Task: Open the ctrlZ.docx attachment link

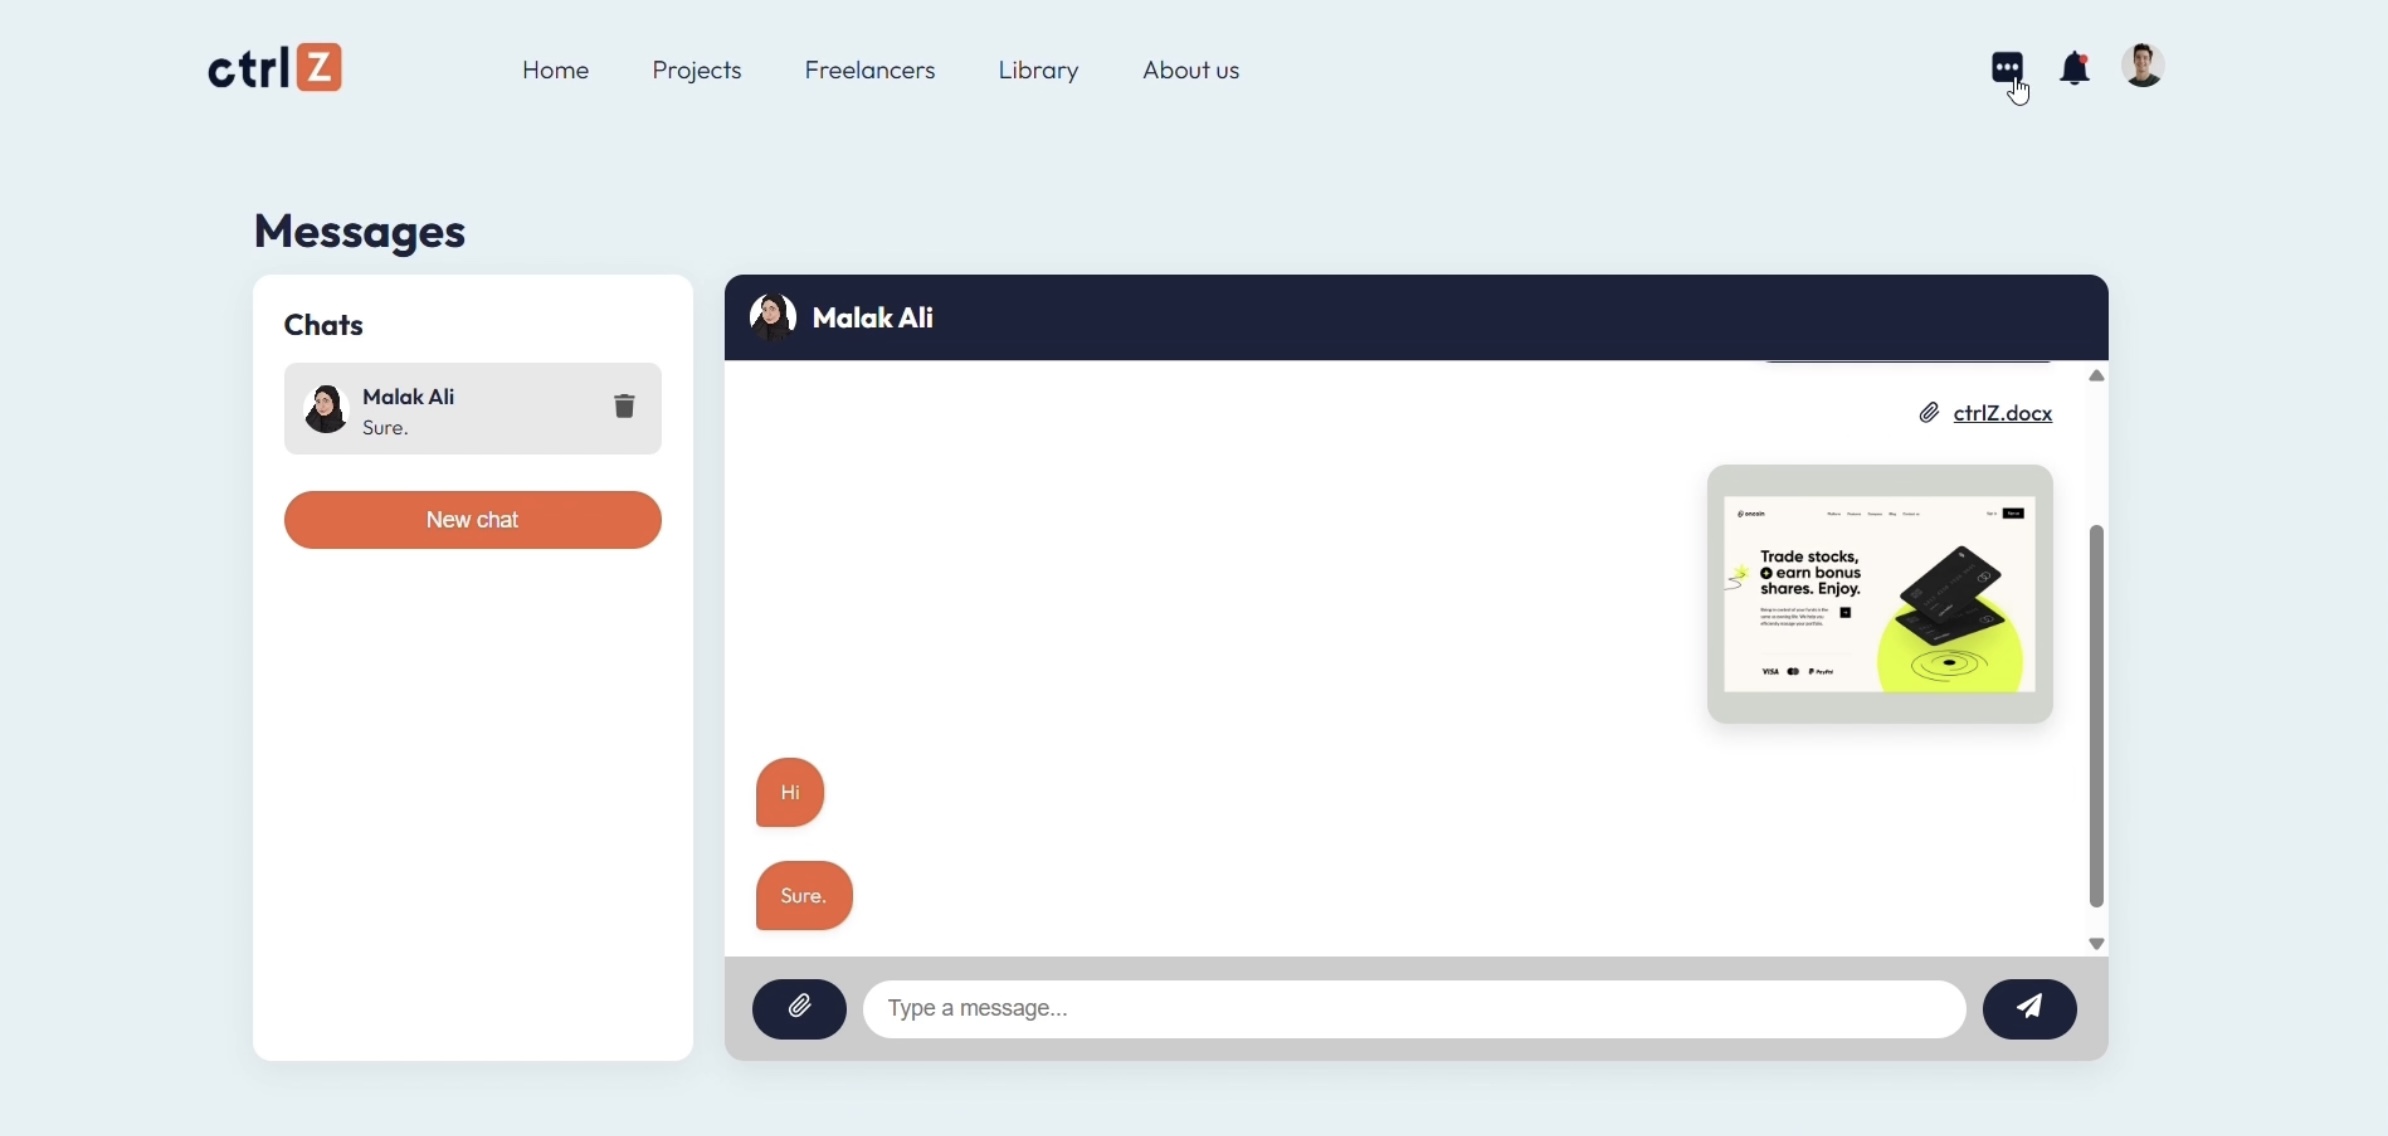Action: click(2002, 413)
